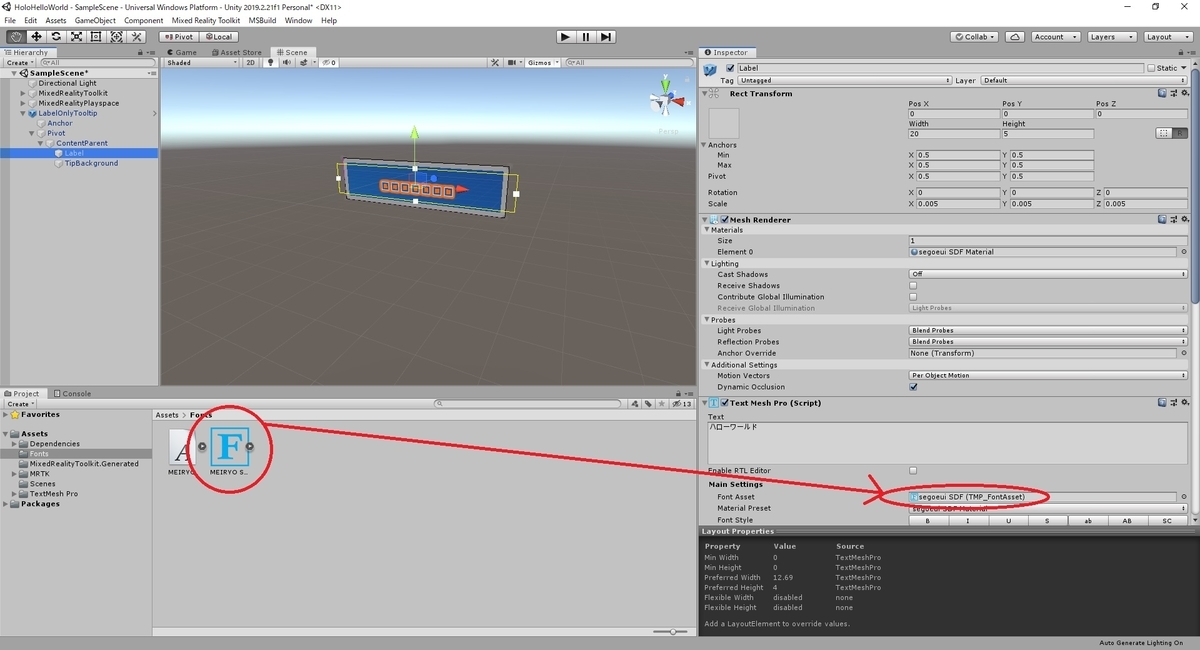Open Mesh Renderer gear settings menu
This screenshot has width=1200, height=650.
pos(1184,219)
